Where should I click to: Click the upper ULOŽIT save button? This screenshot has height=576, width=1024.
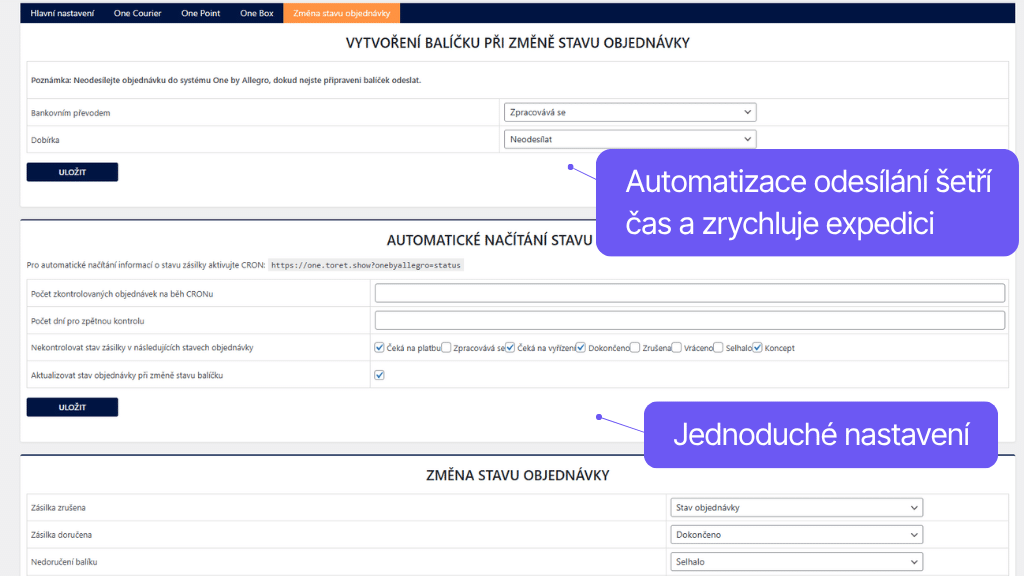point(72,171)
